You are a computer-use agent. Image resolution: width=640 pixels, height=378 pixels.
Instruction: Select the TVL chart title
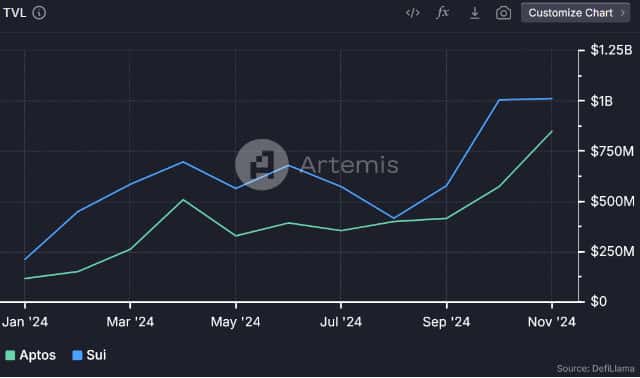coord(14,13)
